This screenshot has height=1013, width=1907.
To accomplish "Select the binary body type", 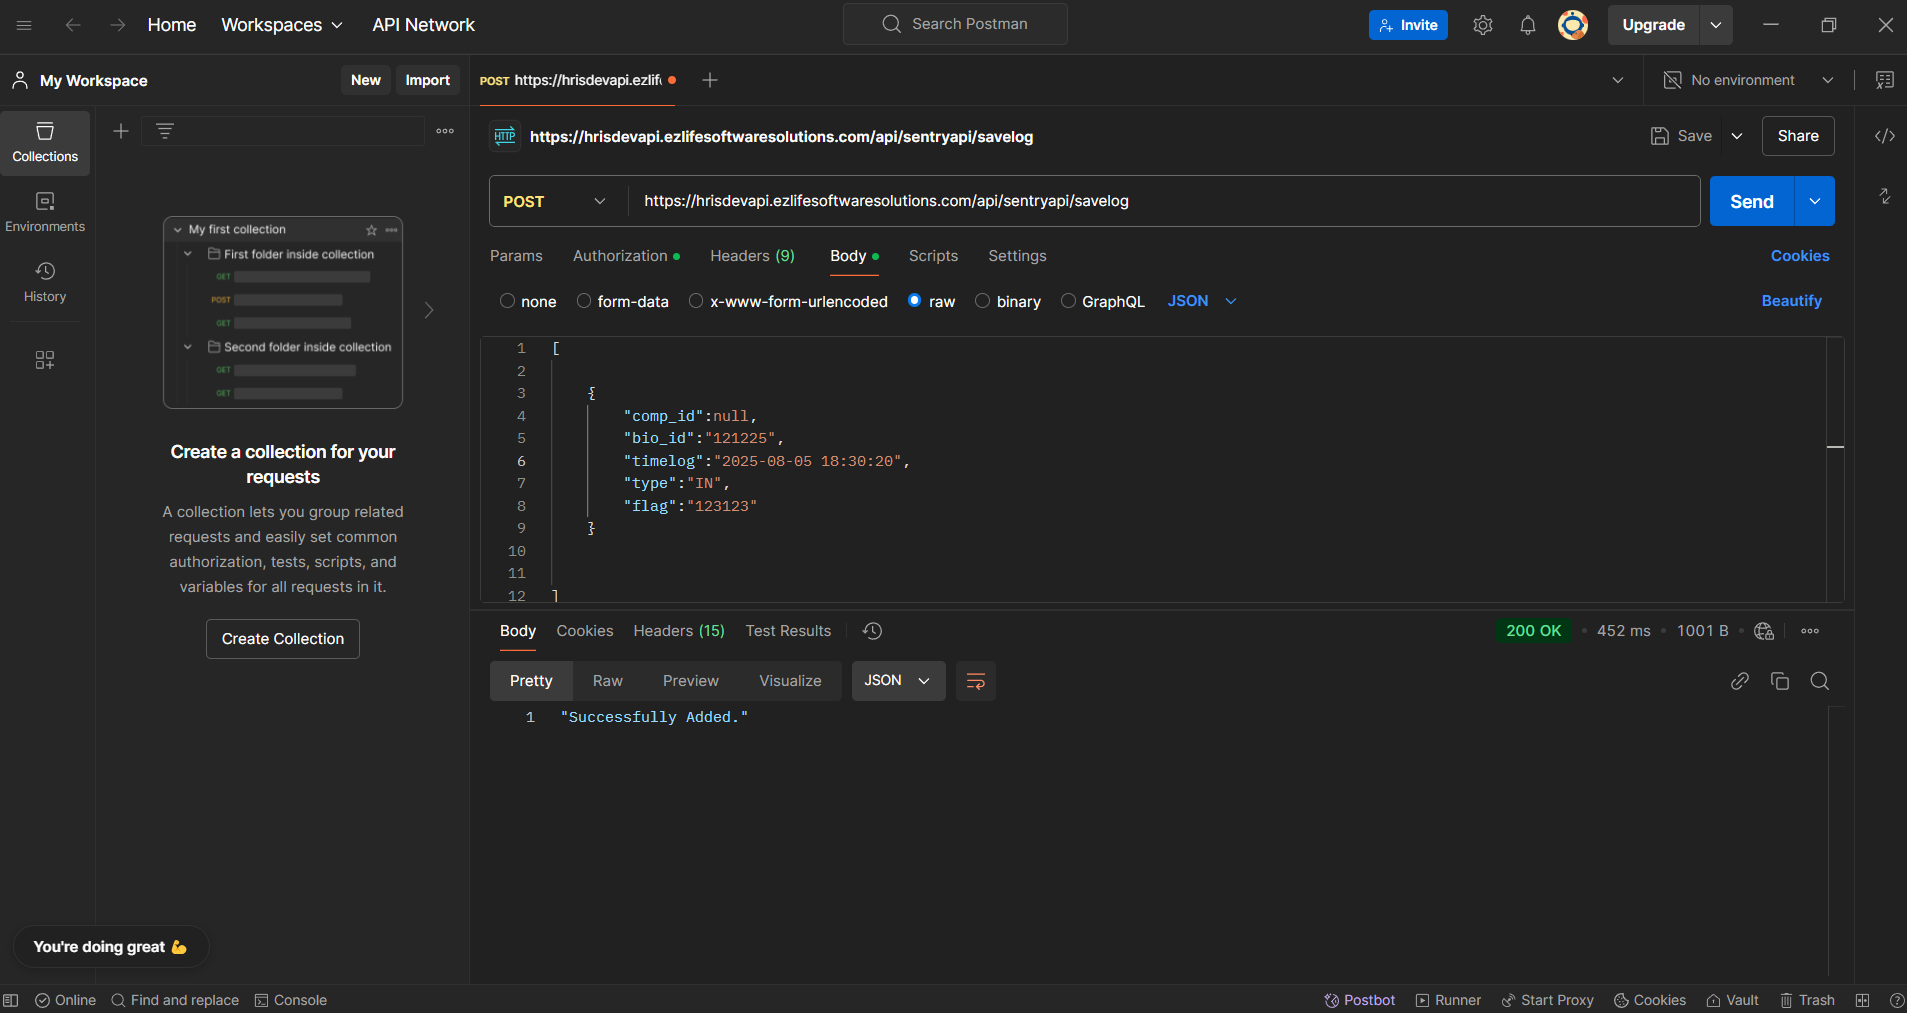I will tap(983, 301).
